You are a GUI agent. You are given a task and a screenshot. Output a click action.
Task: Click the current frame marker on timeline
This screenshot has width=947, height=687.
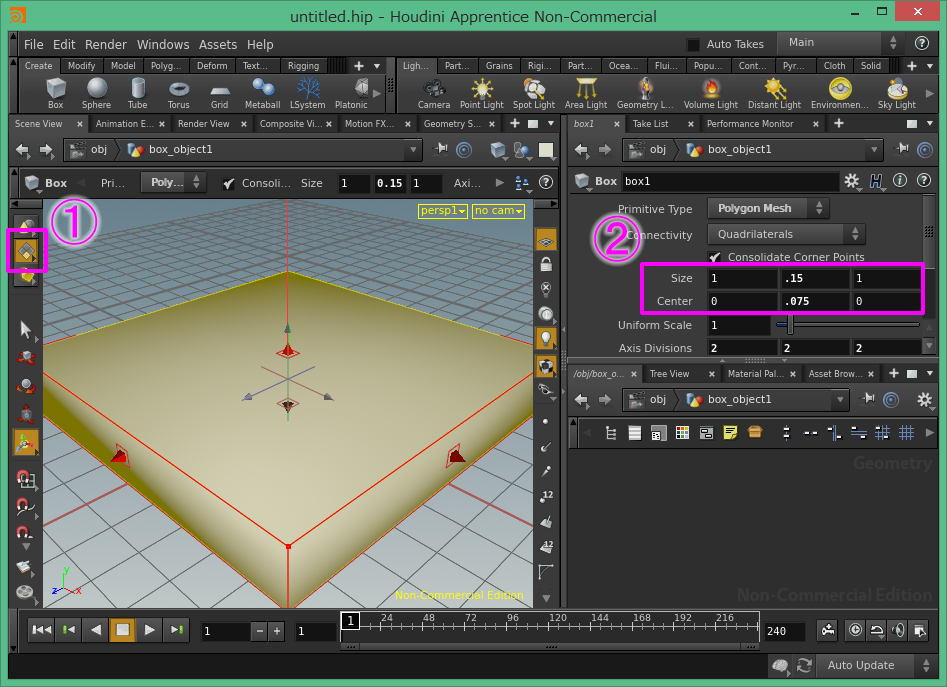(x=350, y=621)
